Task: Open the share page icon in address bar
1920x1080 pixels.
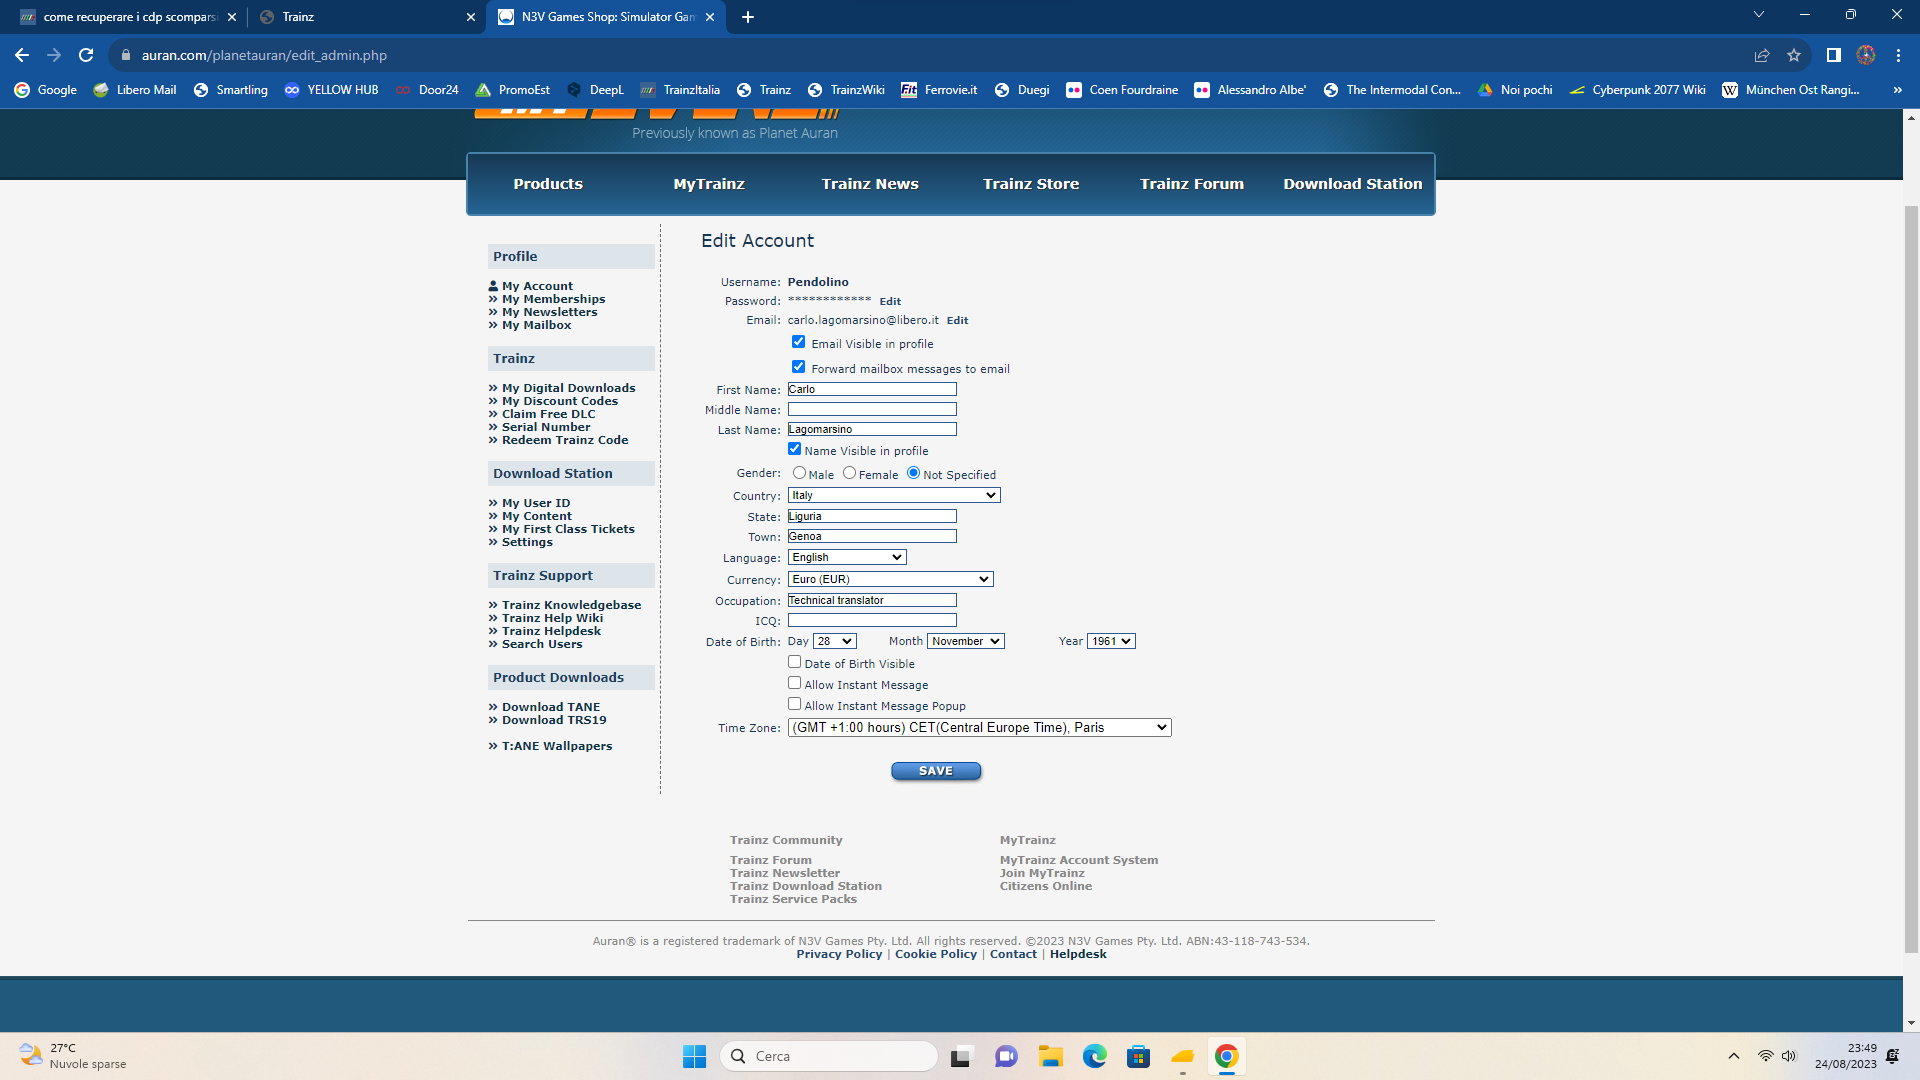Action: click(x=1762, y=55)
